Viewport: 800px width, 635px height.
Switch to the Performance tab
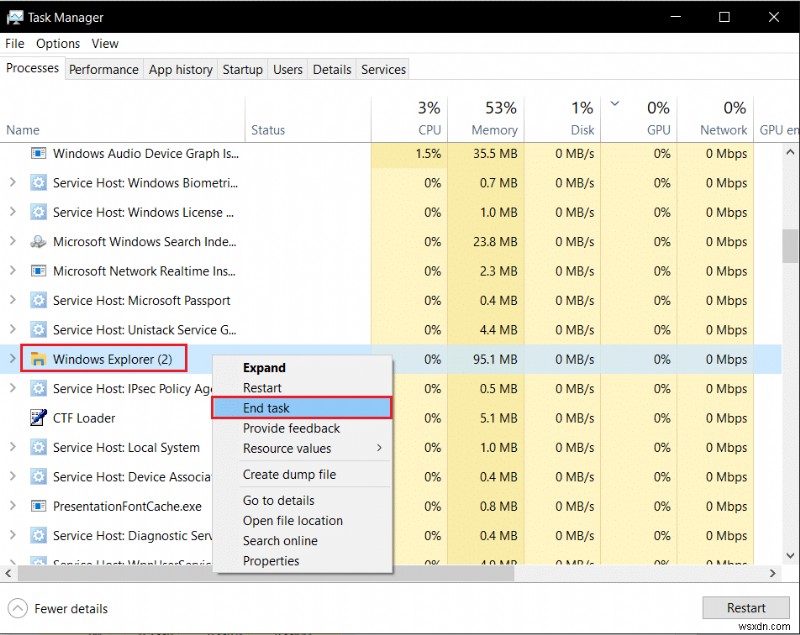(x=104, y=69)
